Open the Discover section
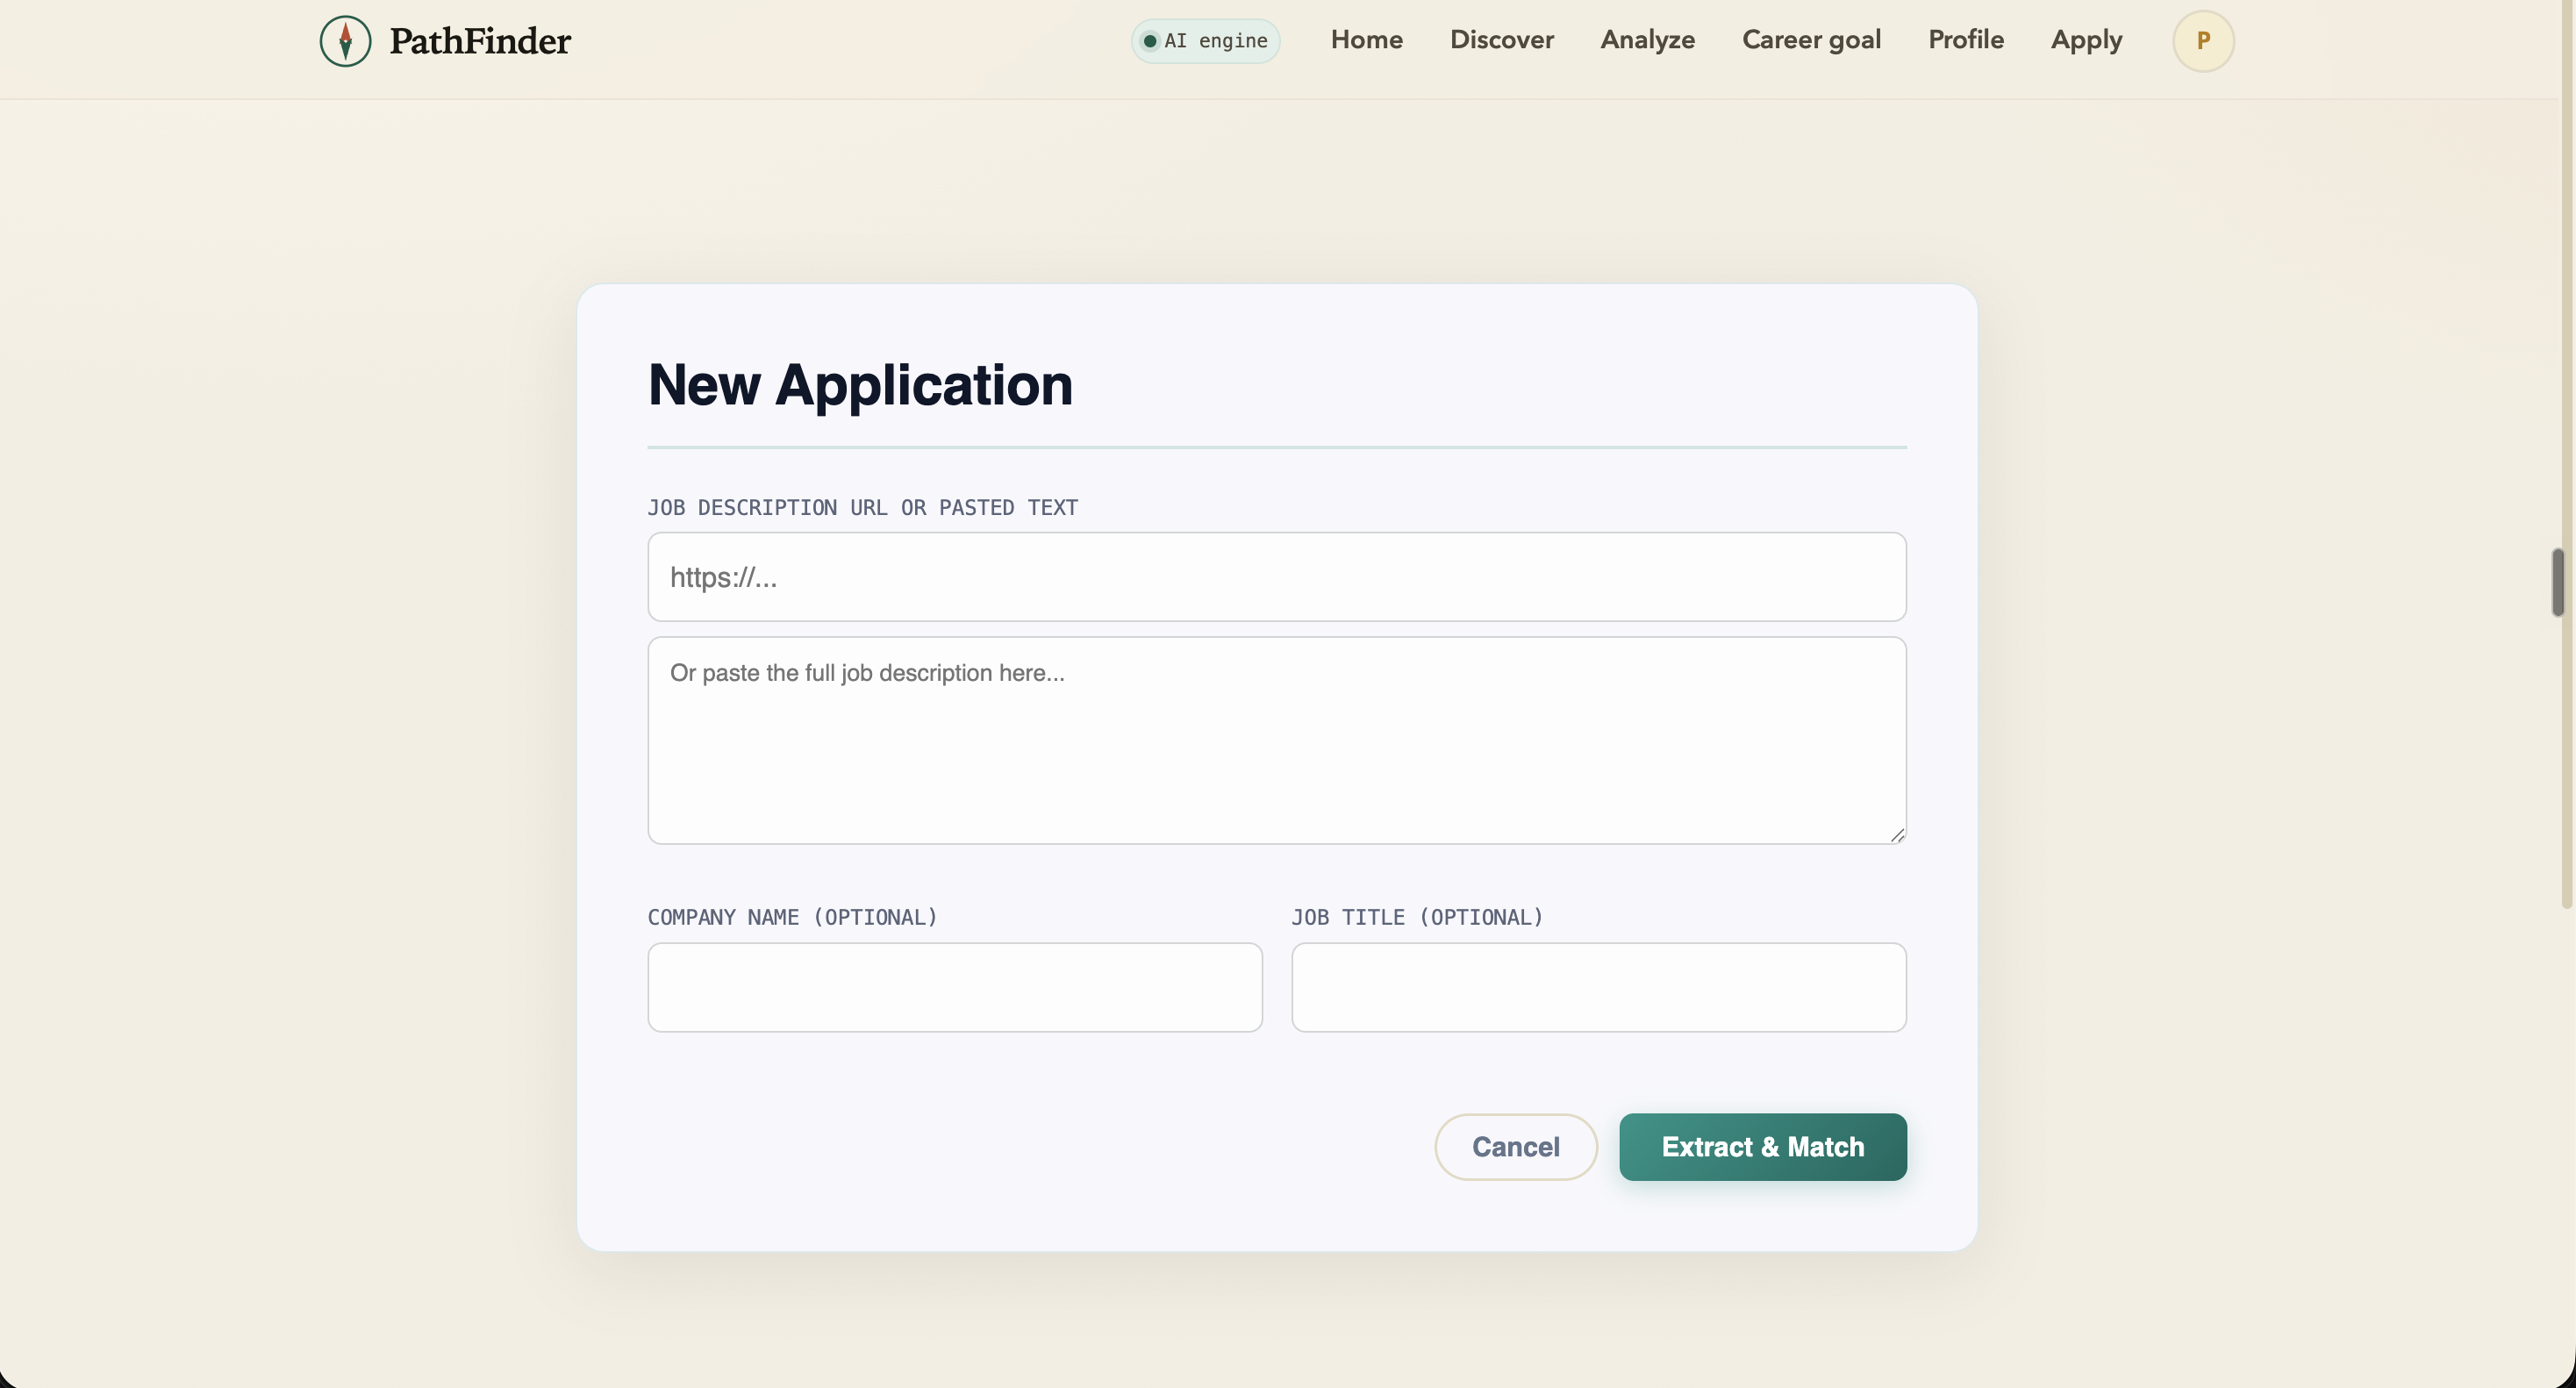The width and height of the screenshot is (2576, 1388). pos(1501,40)
